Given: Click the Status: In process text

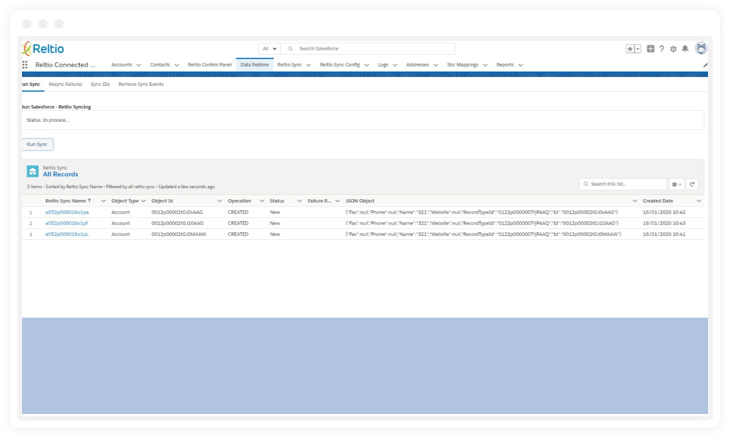Looking at the screenshot, I should tap(48, 120).
